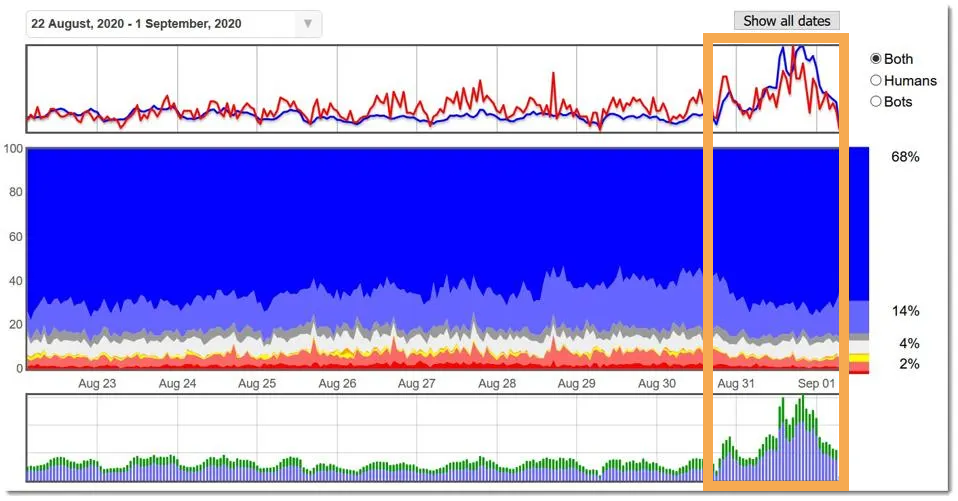
Task: Select the Bots radio option
Action: tap(876, 101)
